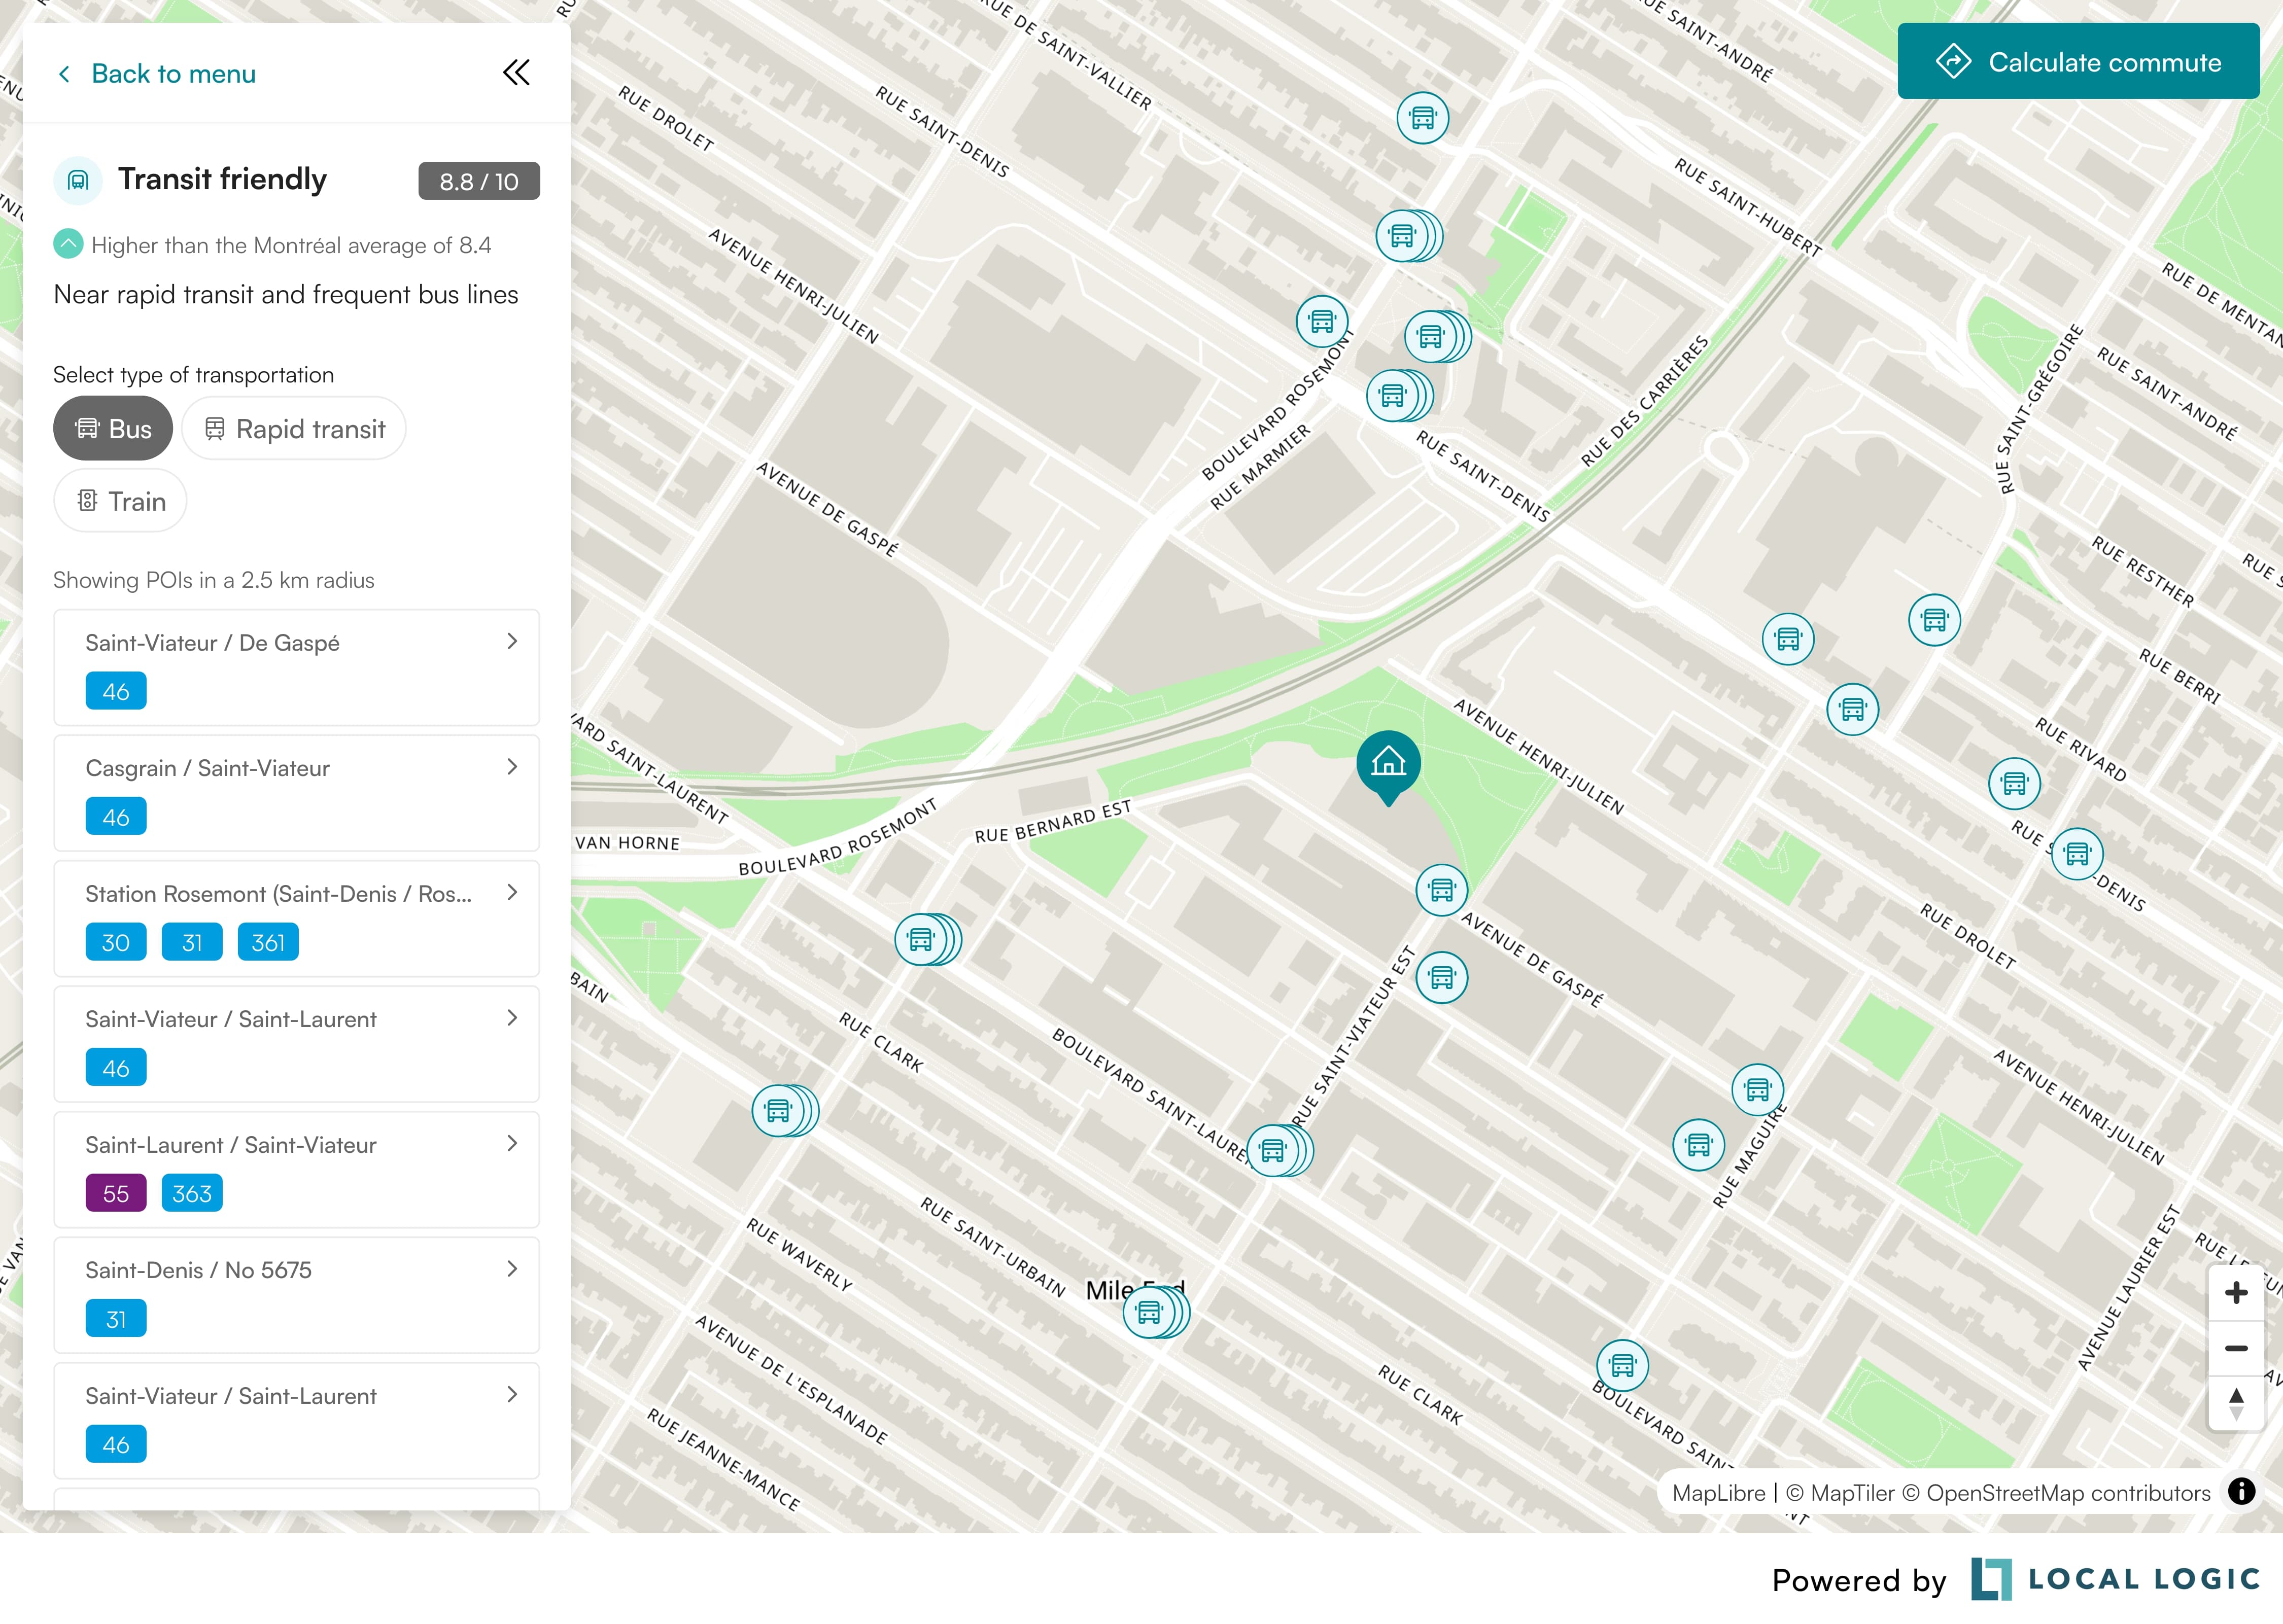This screenshot has width=2283, height=1624.
Task: Click route 30 badge
Action: pos(116,942)
